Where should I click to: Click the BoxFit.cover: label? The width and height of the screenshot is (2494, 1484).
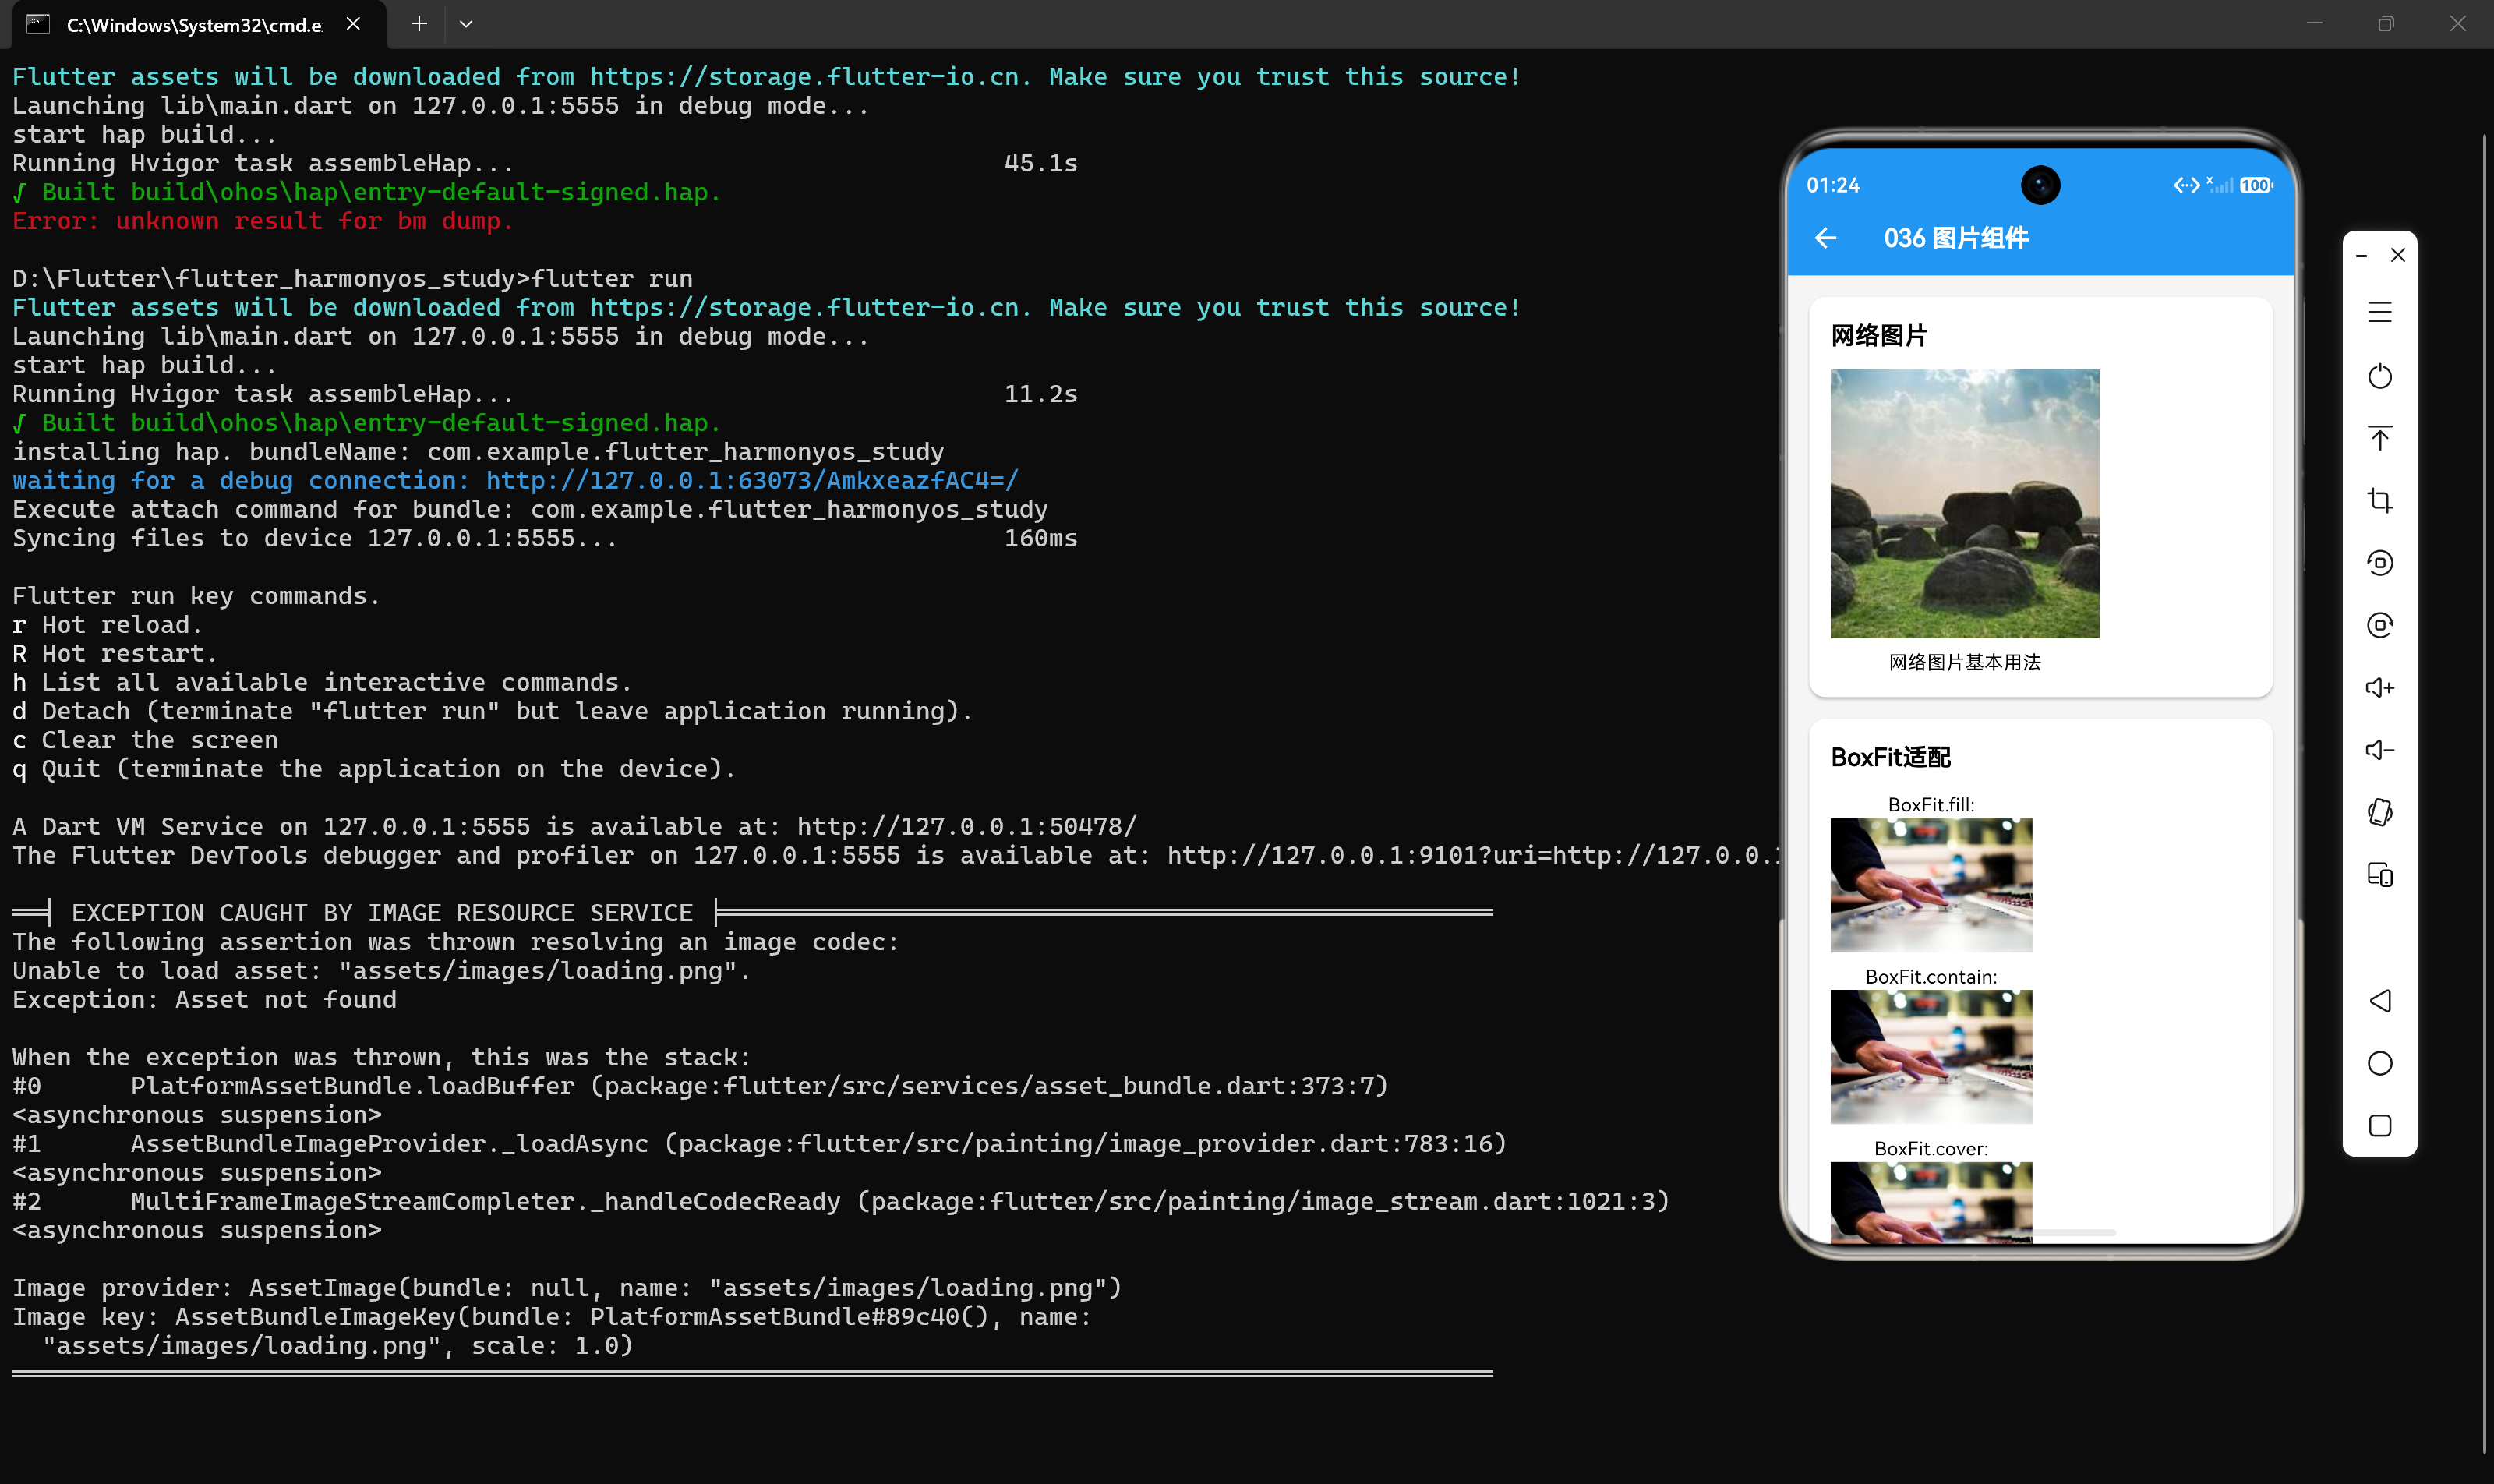1931,1149
